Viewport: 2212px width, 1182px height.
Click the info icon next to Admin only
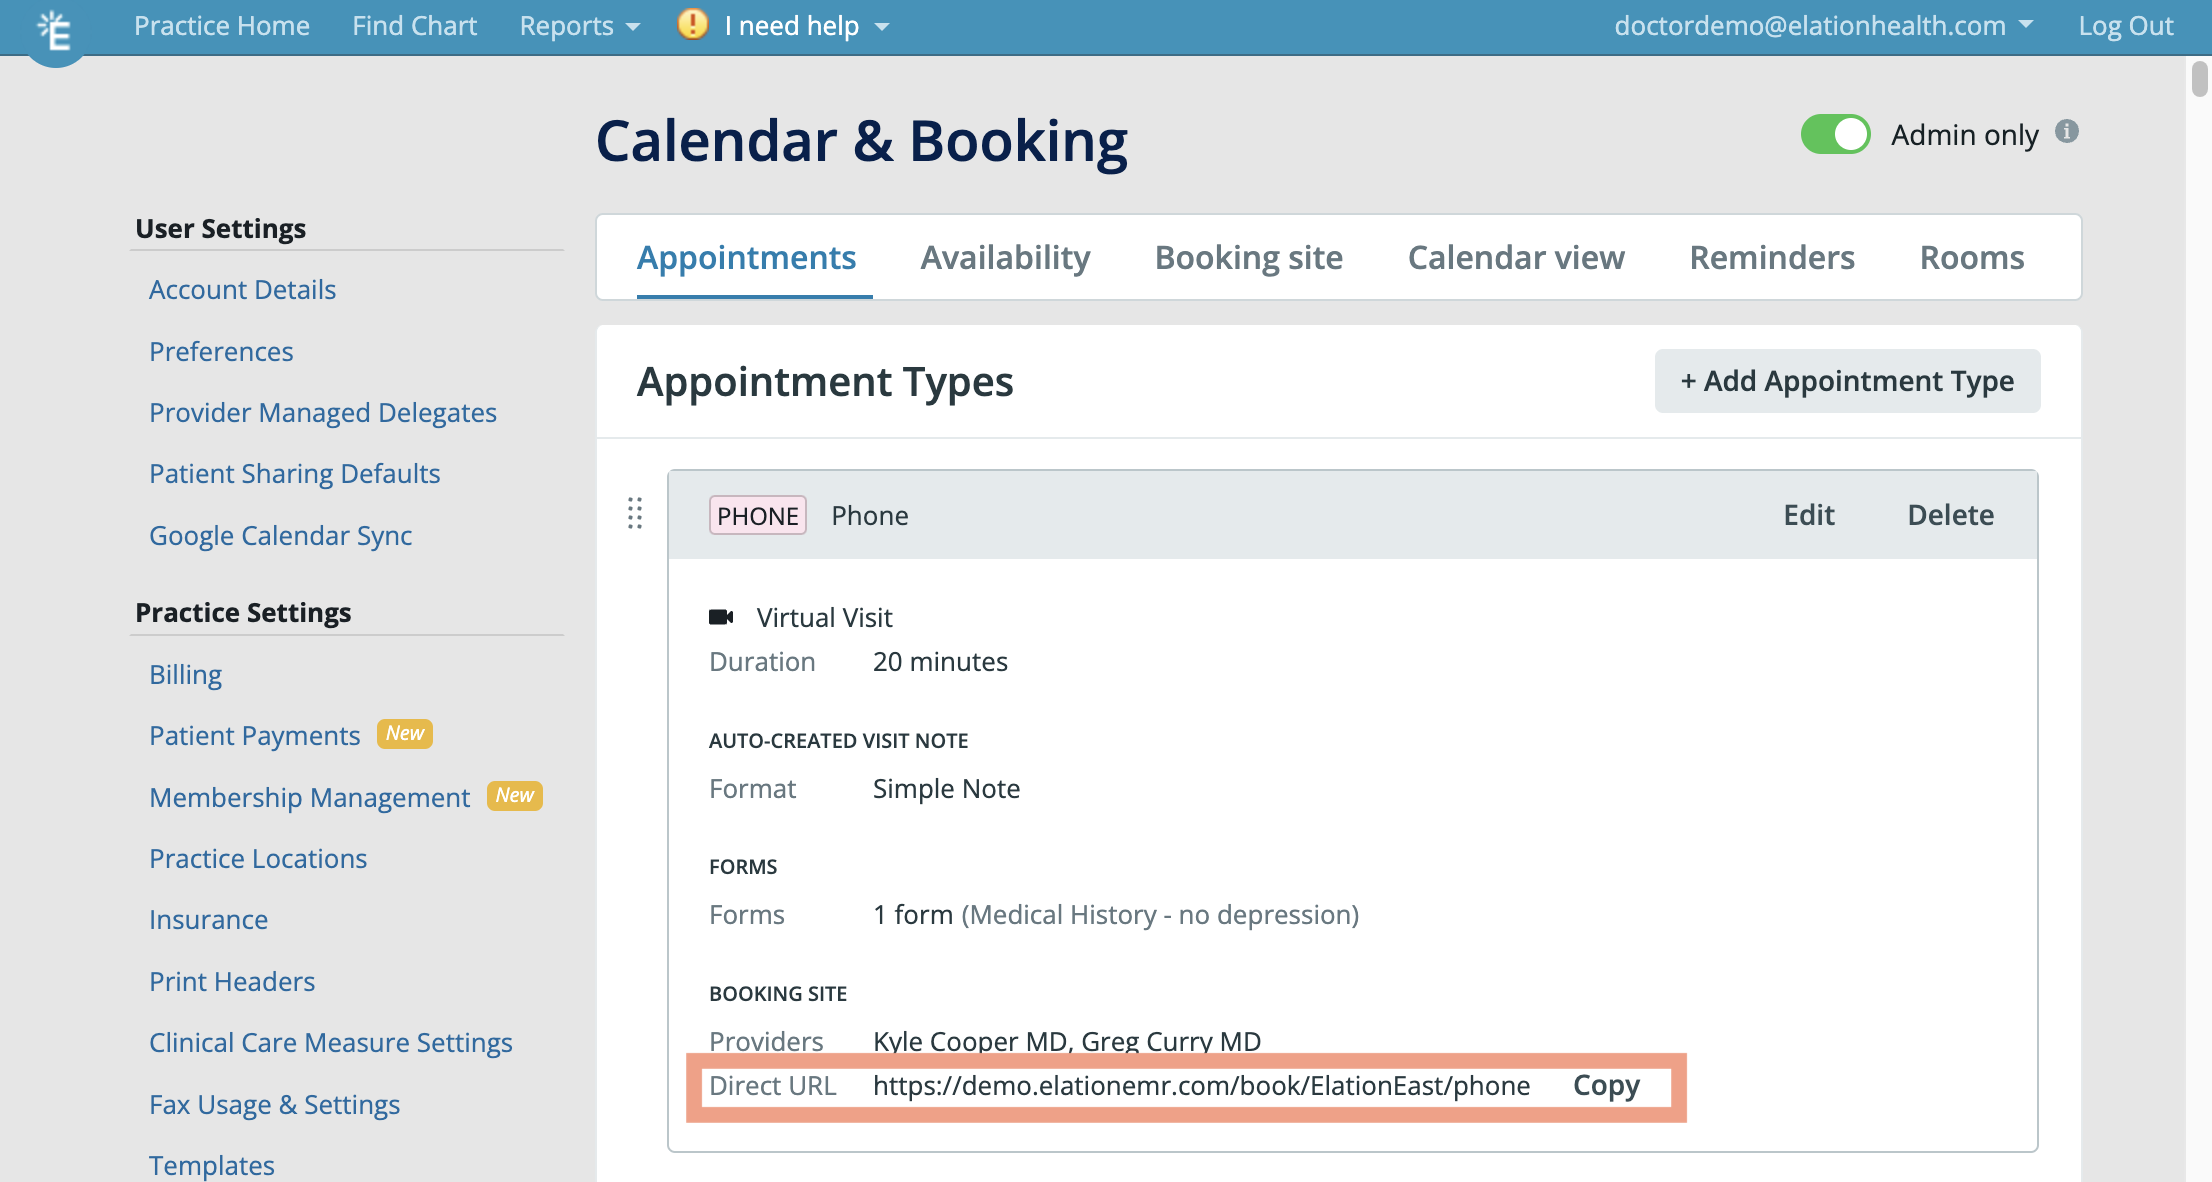[2068, 132]
